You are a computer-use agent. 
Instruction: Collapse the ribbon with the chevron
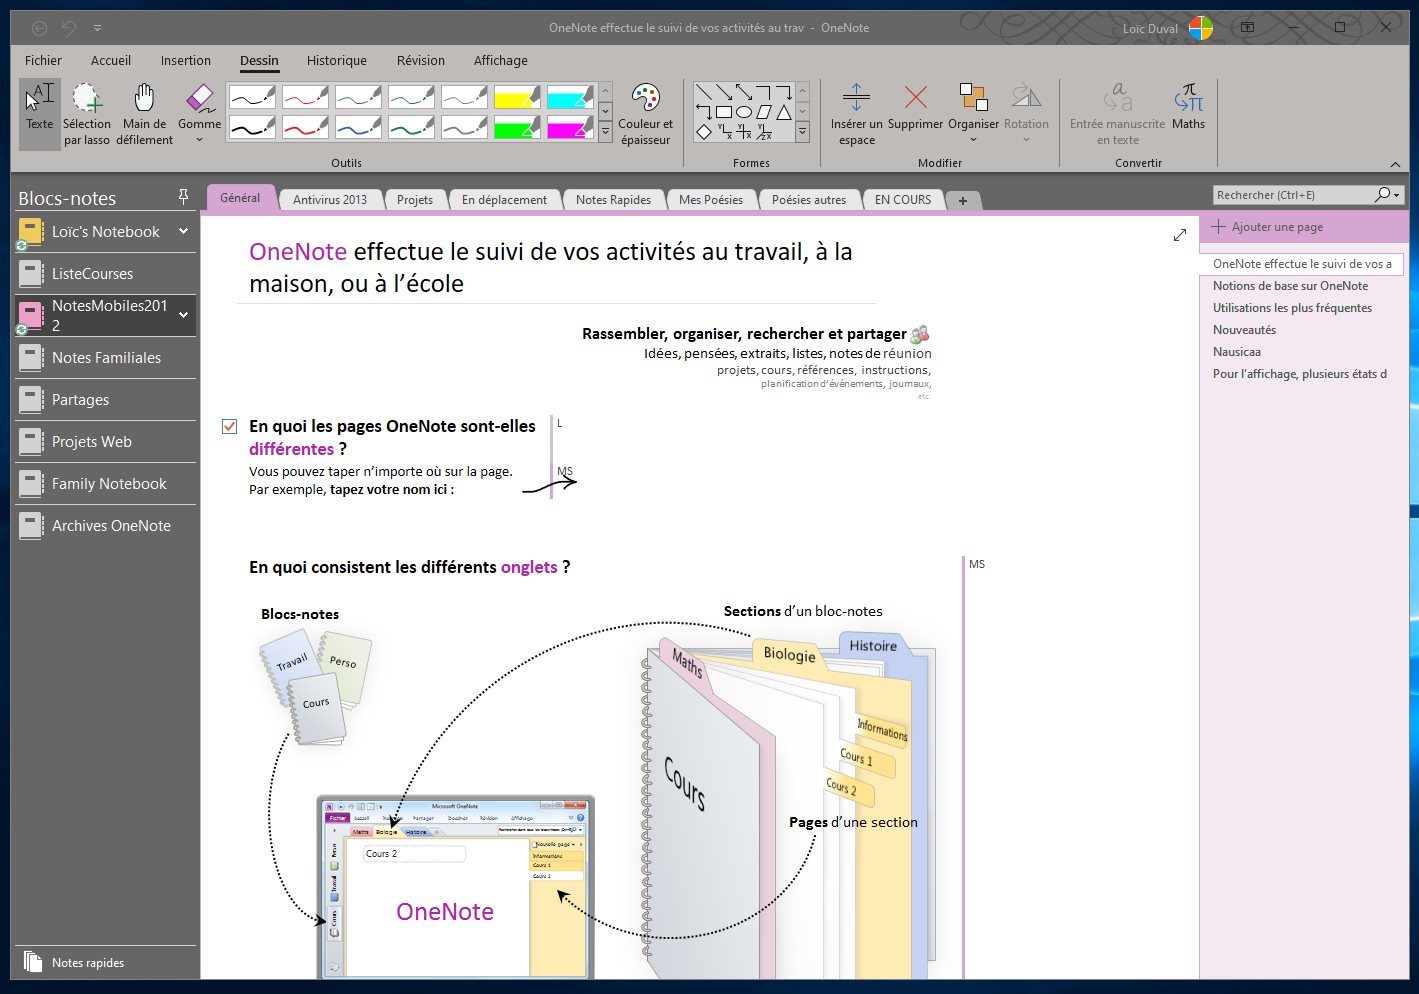point(1395,164)
